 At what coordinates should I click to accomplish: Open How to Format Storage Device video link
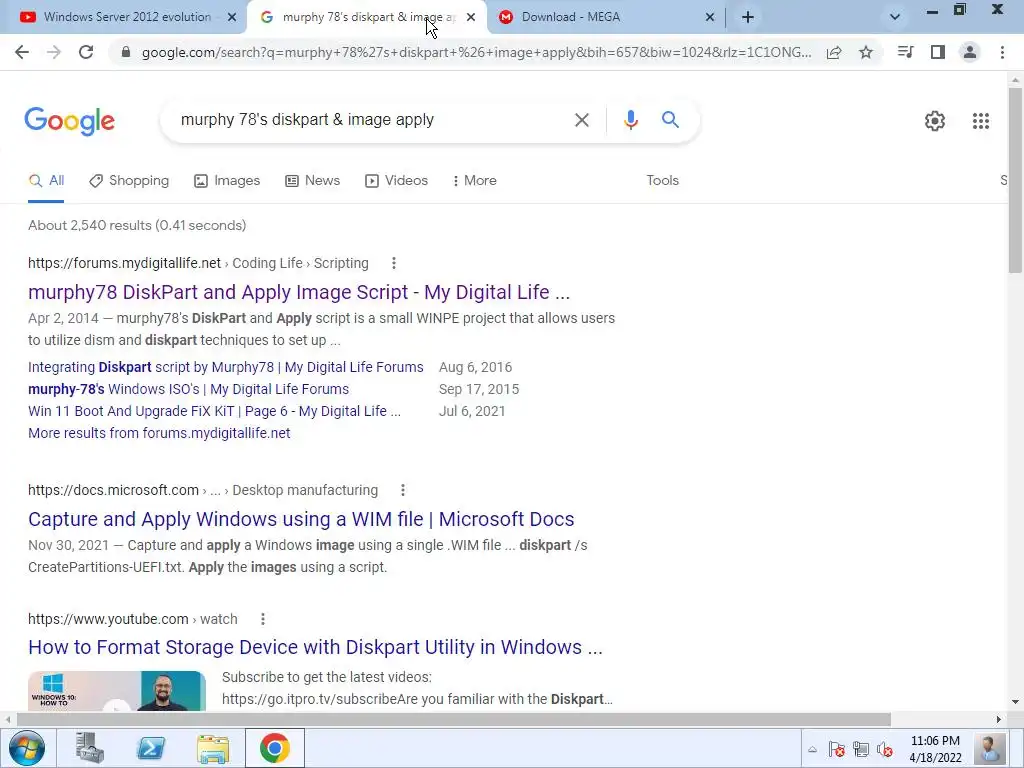[x=315, y=647]
